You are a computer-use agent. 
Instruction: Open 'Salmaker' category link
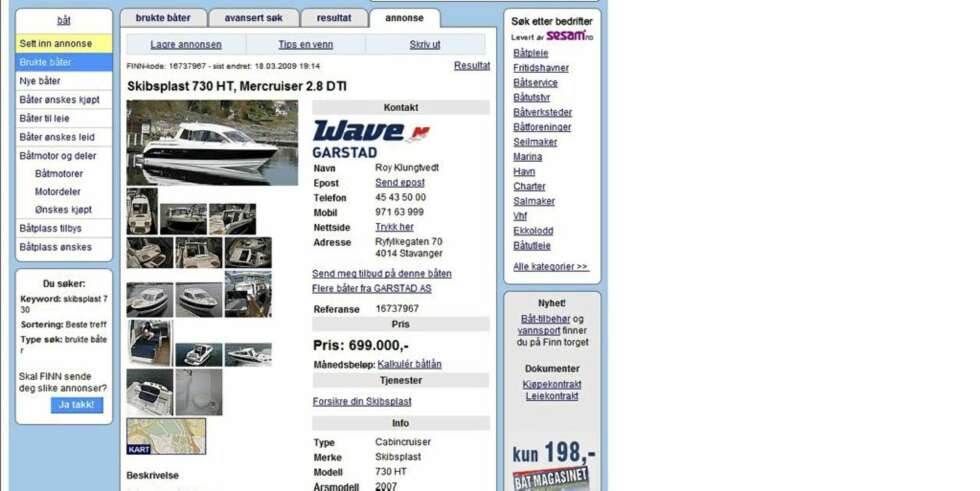534,201
